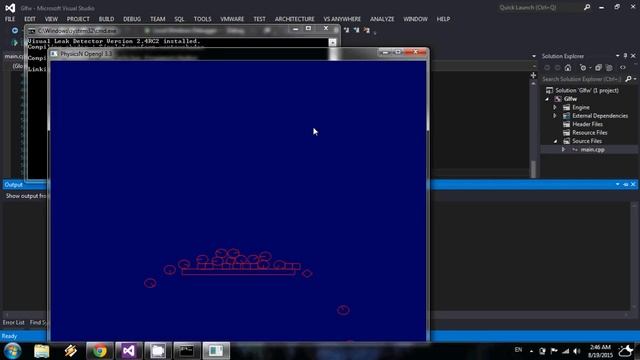The width and height of the screenshot is (640, 360).
Task: Select the Resource Files folder
Action: (x=589, y=133)
